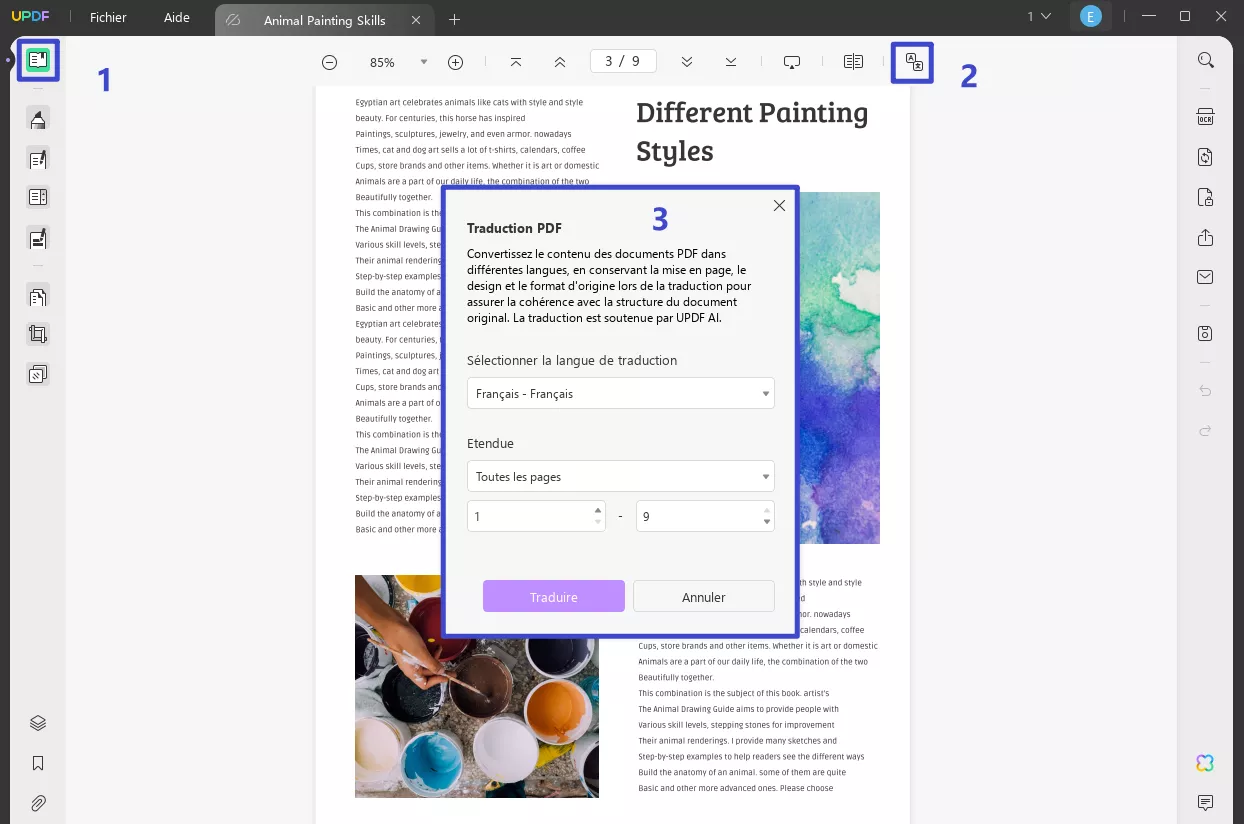This screenshot has width=1244, height=824.
Task: Expand the 'Toutes les pages' scope dropdown
Action: pyautogui.click(x=620, y=476)
